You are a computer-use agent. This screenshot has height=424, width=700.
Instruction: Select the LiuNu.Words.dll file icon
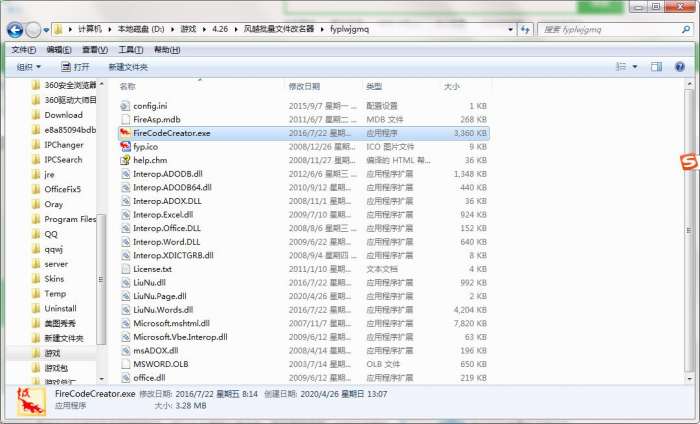pyautogui.click(x=125, y=309)
